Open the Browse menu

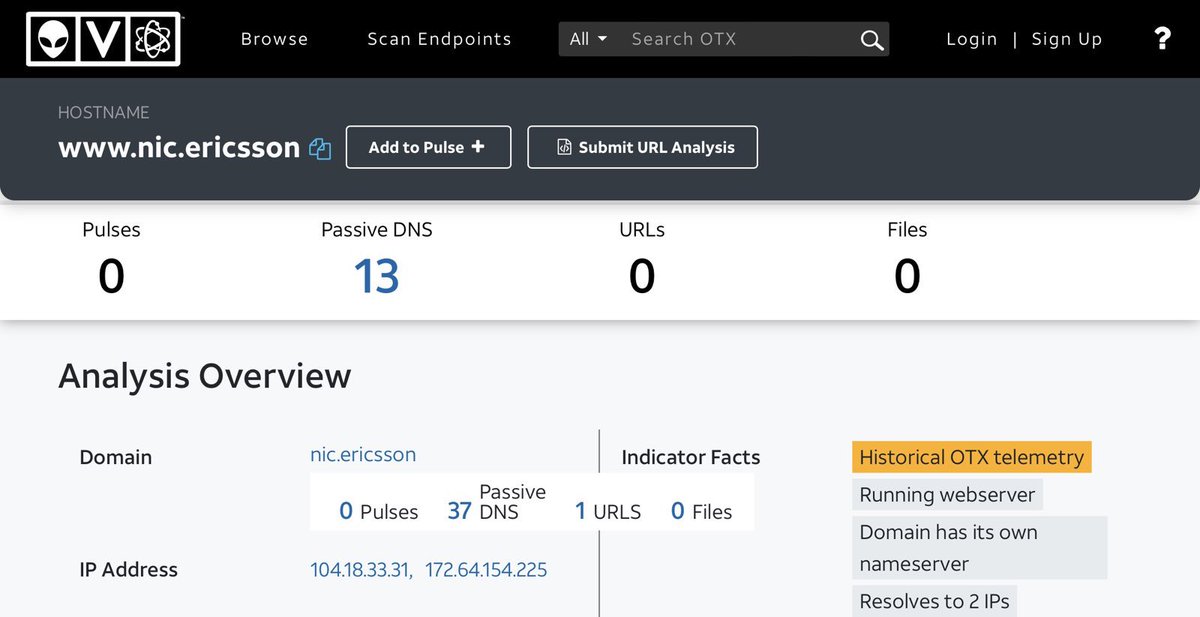[x=274, y=39]
